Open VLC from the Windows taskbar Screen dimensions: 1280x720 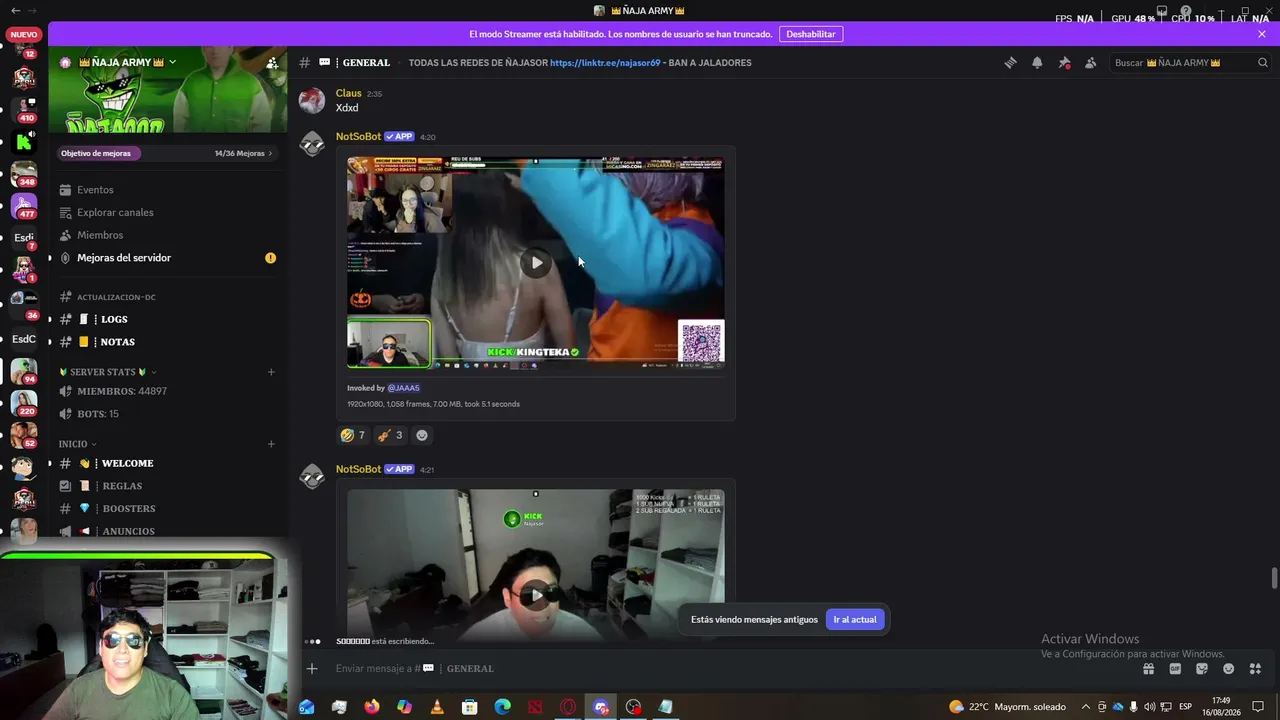[x=437, y=707]
